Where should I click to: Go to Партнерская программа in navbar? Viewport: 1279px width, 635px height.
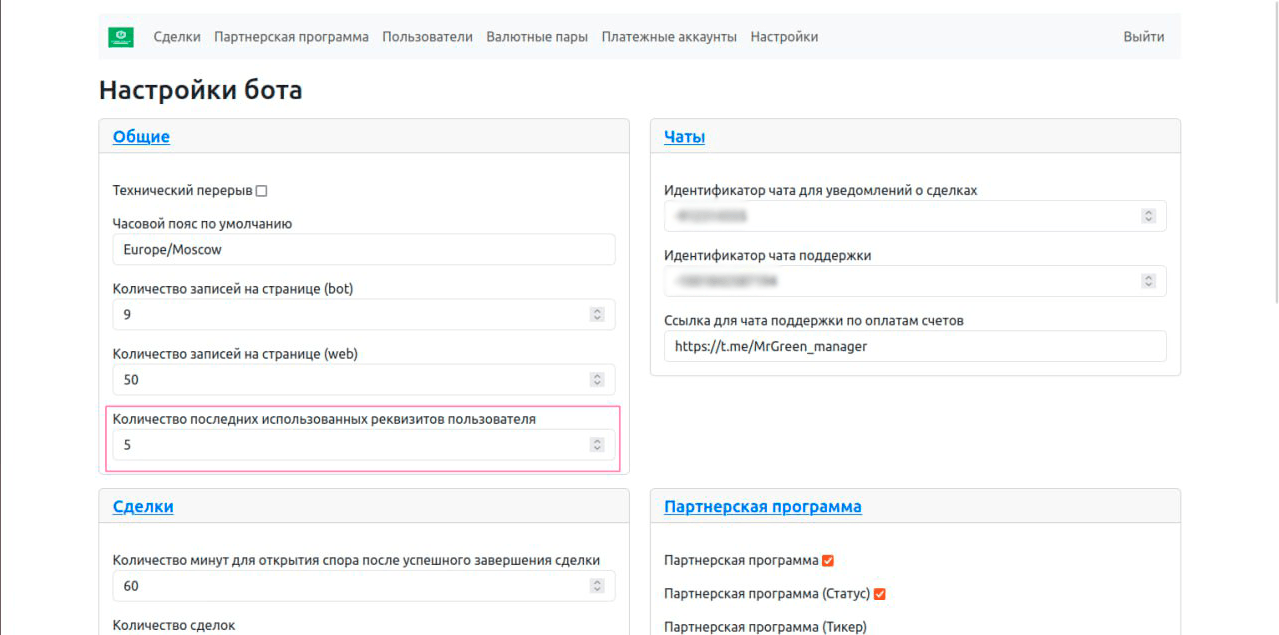[291, 37]
